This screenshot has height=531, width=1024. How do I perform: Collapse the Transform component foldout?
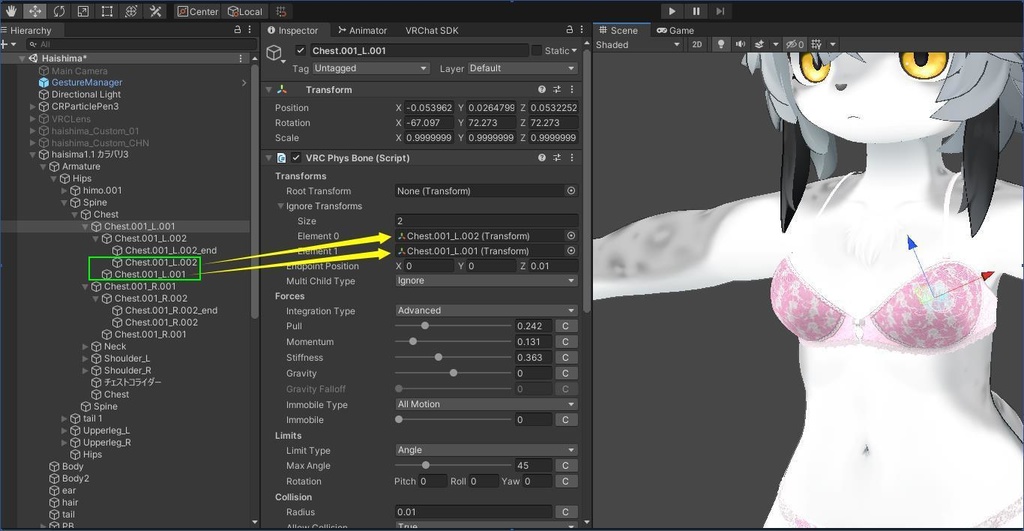[268, 89]
